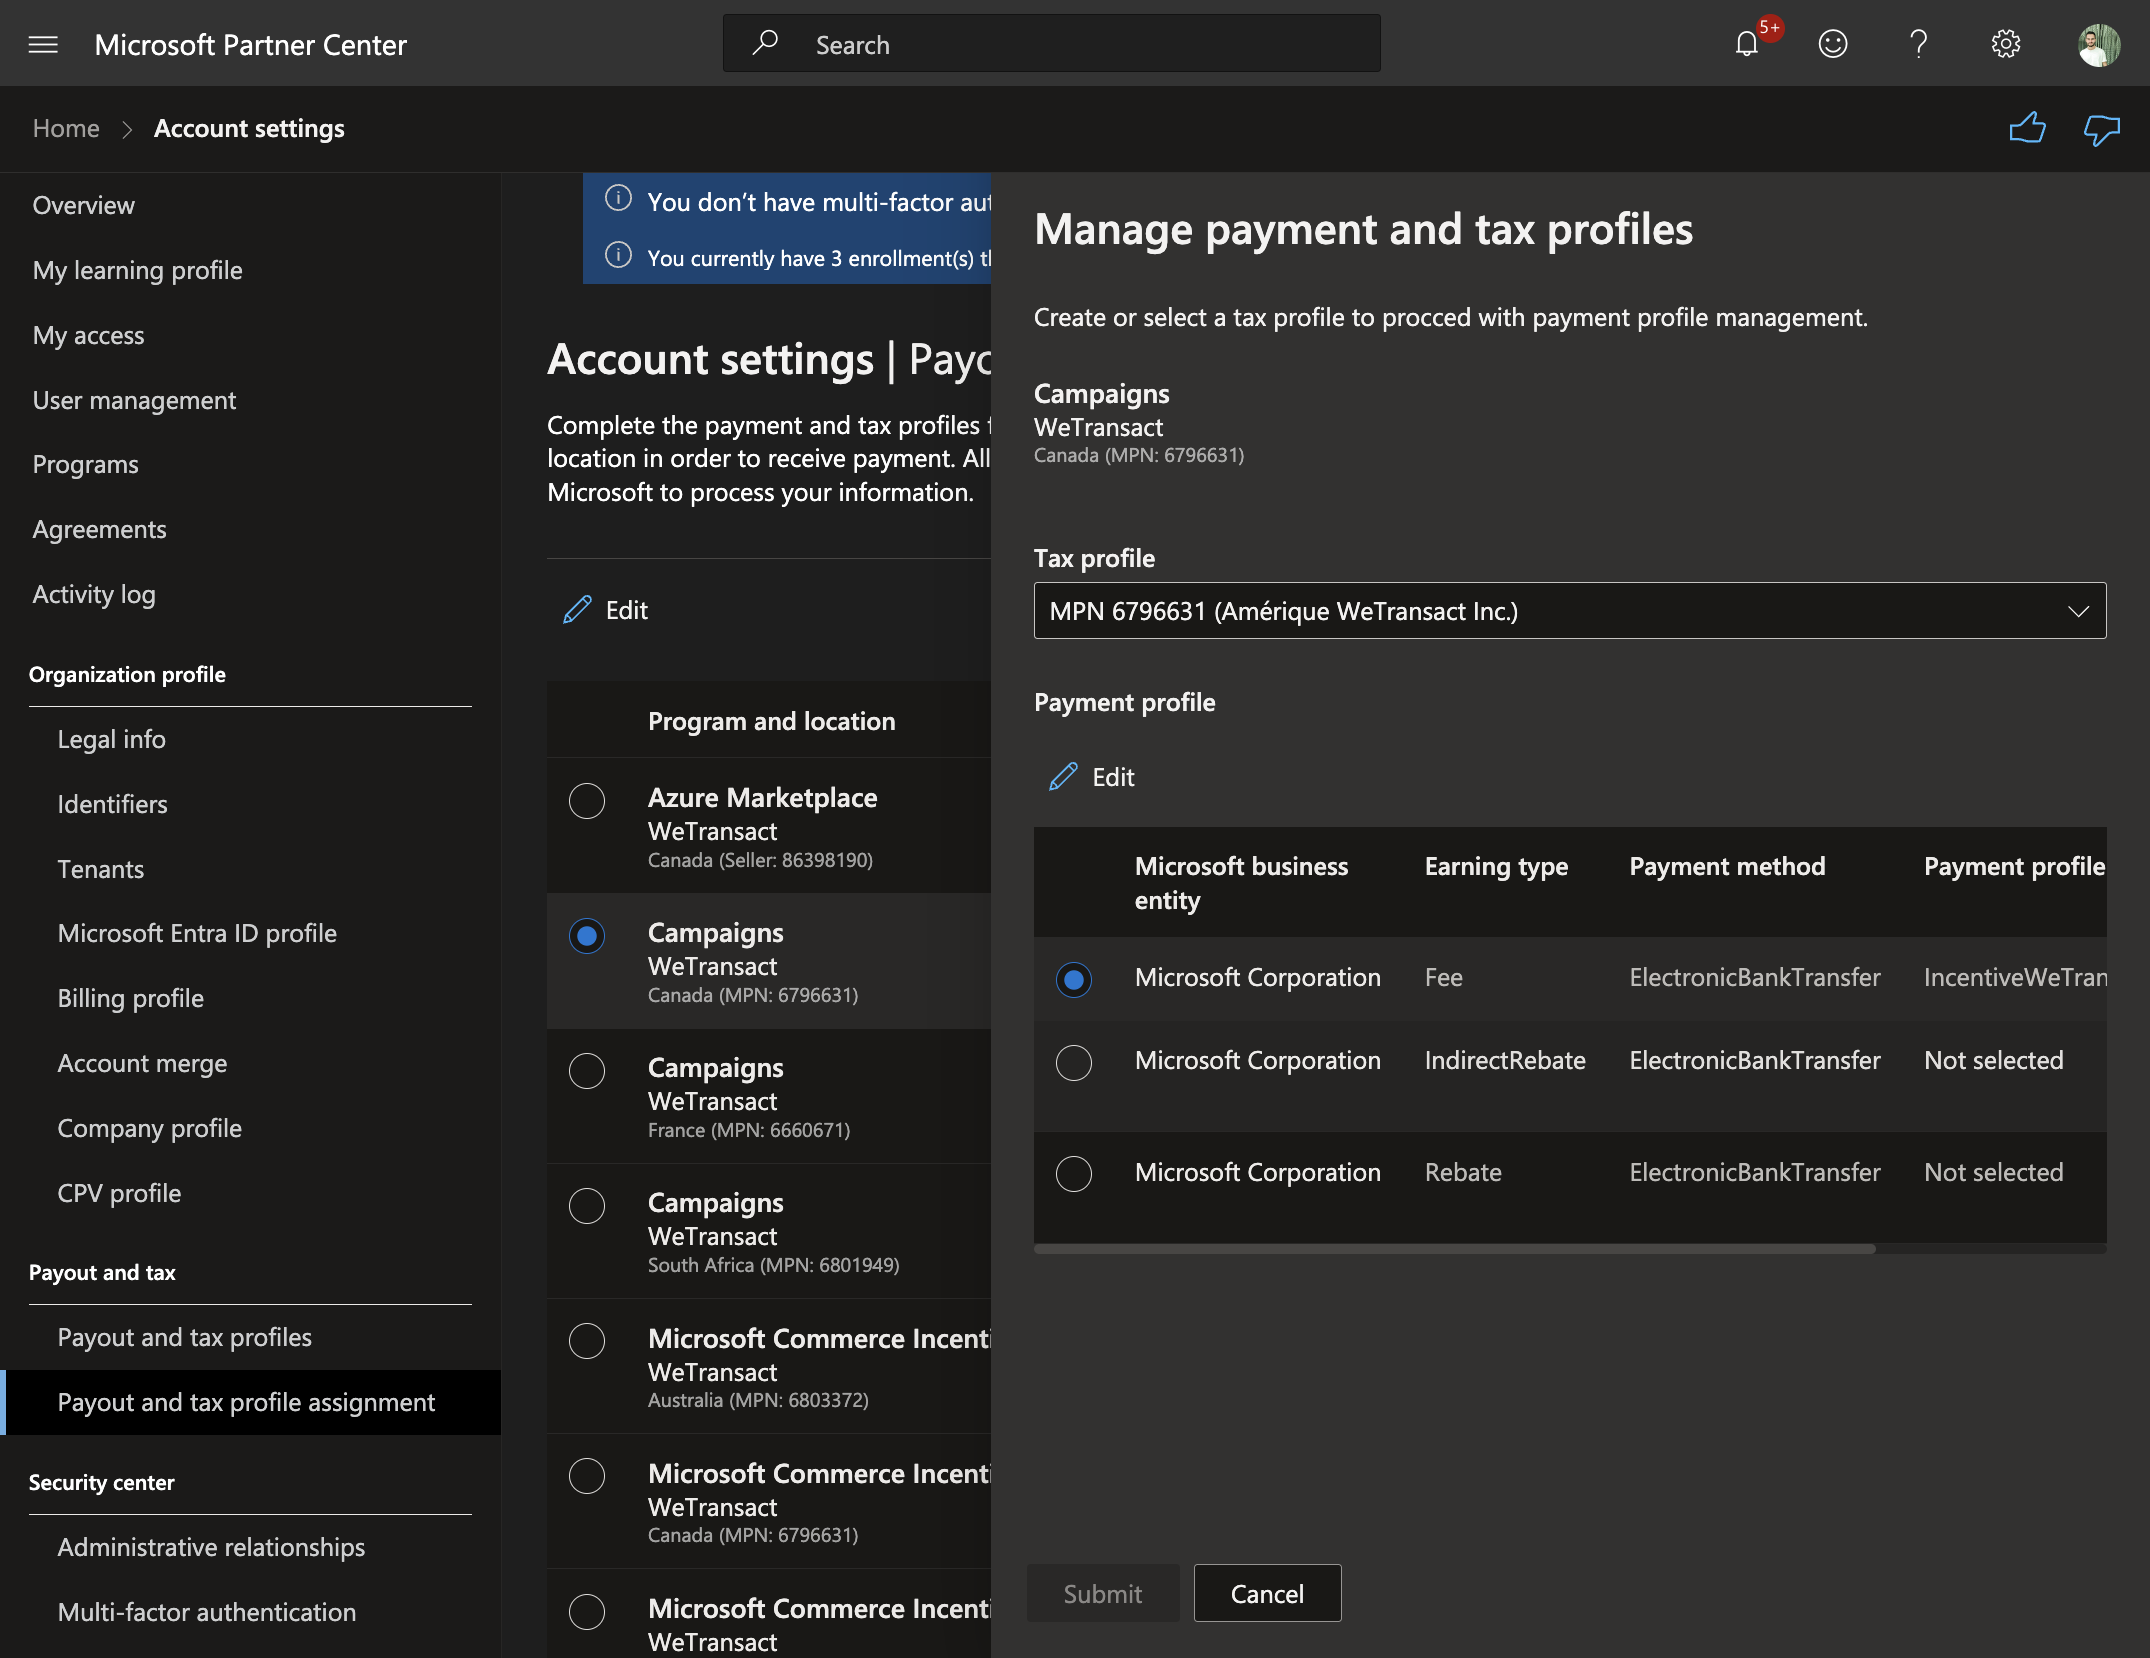
Task: Click the breadcrumb chevron separator
Action: tap(127, 129)
